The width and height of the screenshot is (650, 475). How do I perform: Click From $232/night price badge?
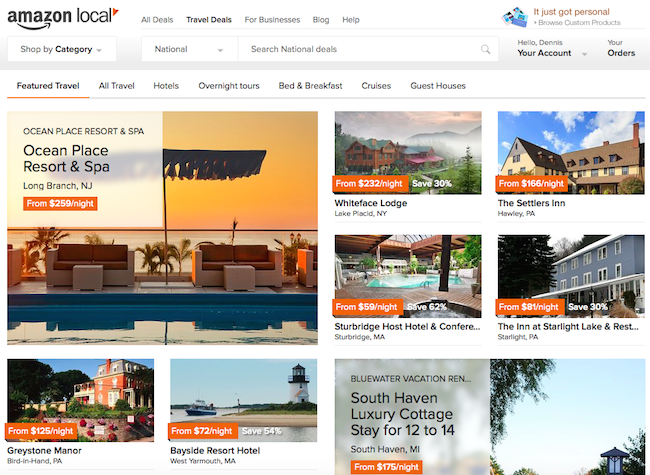coord(369,184)
